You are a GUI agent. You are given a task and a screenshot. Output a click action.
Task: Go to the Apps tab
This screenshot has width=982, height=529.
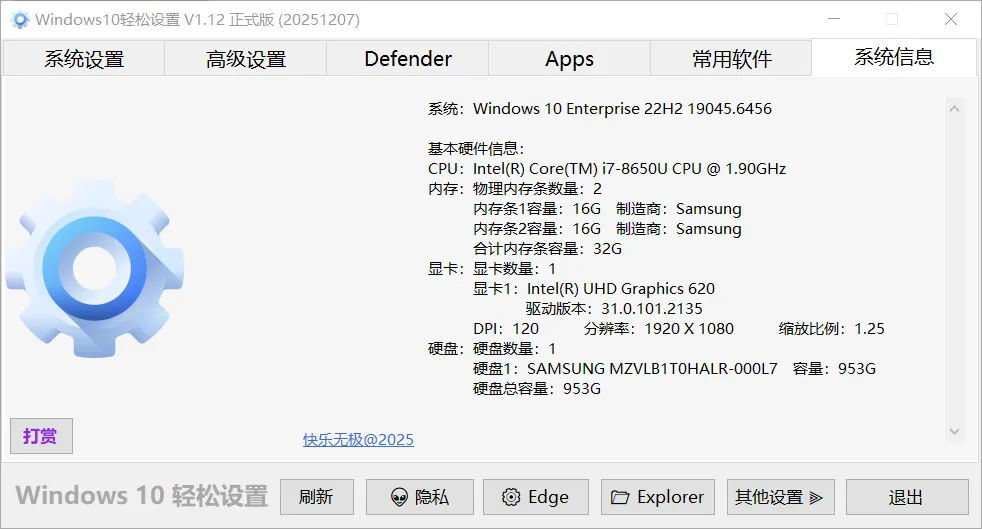point(569,59)
